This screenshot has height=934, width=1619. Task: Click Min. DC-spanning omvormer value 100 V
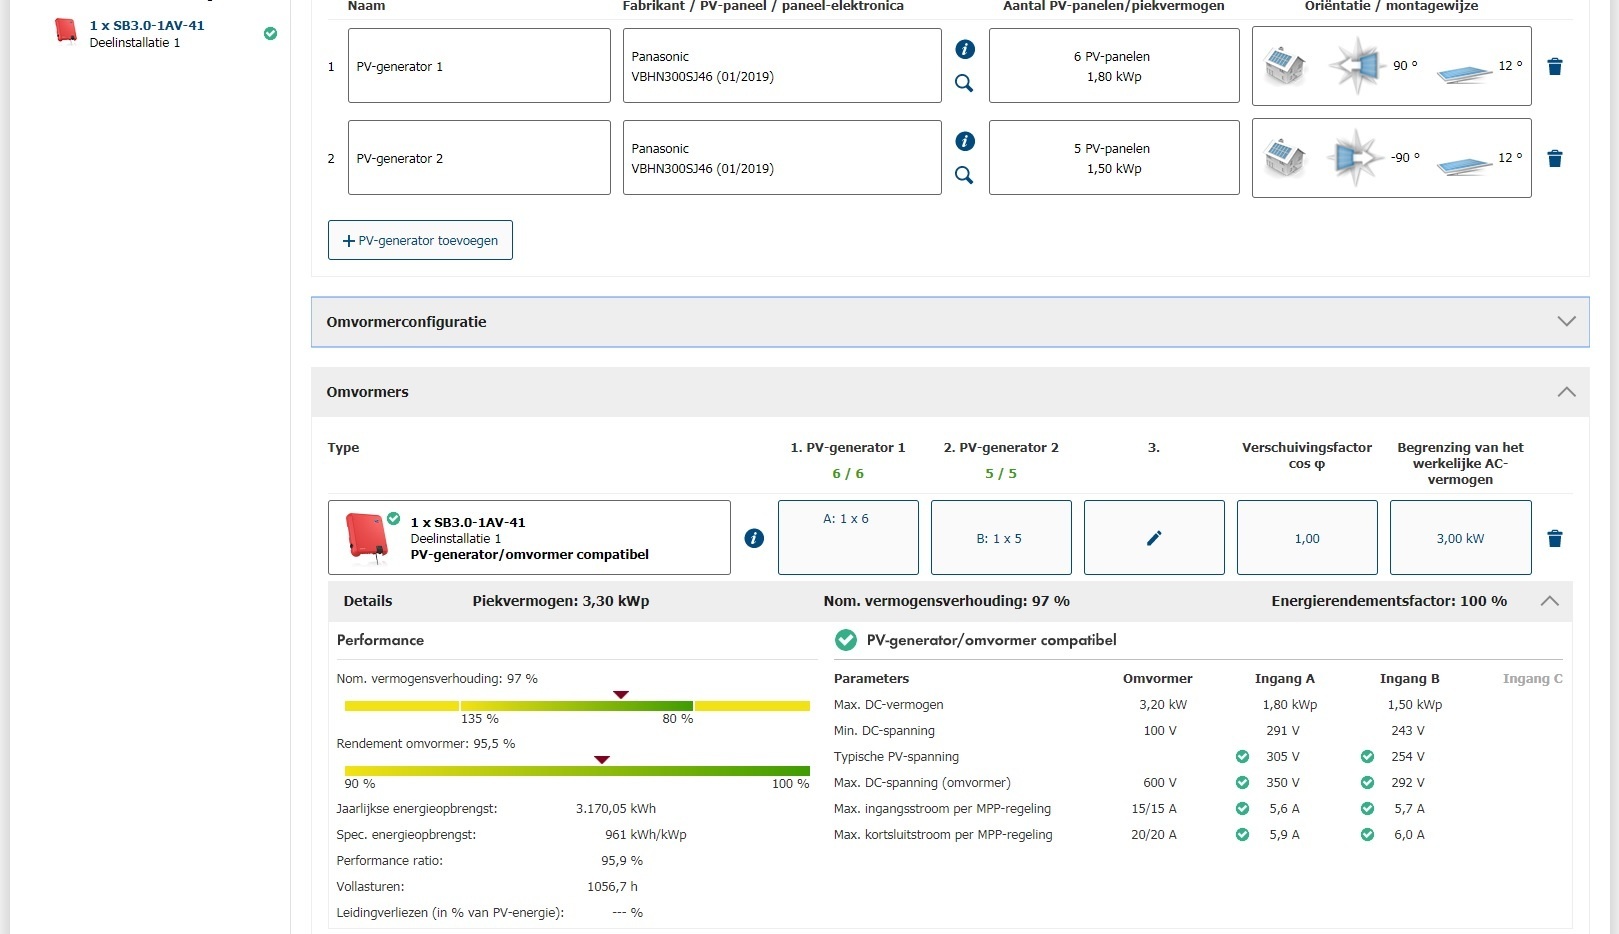point(1160,731)
